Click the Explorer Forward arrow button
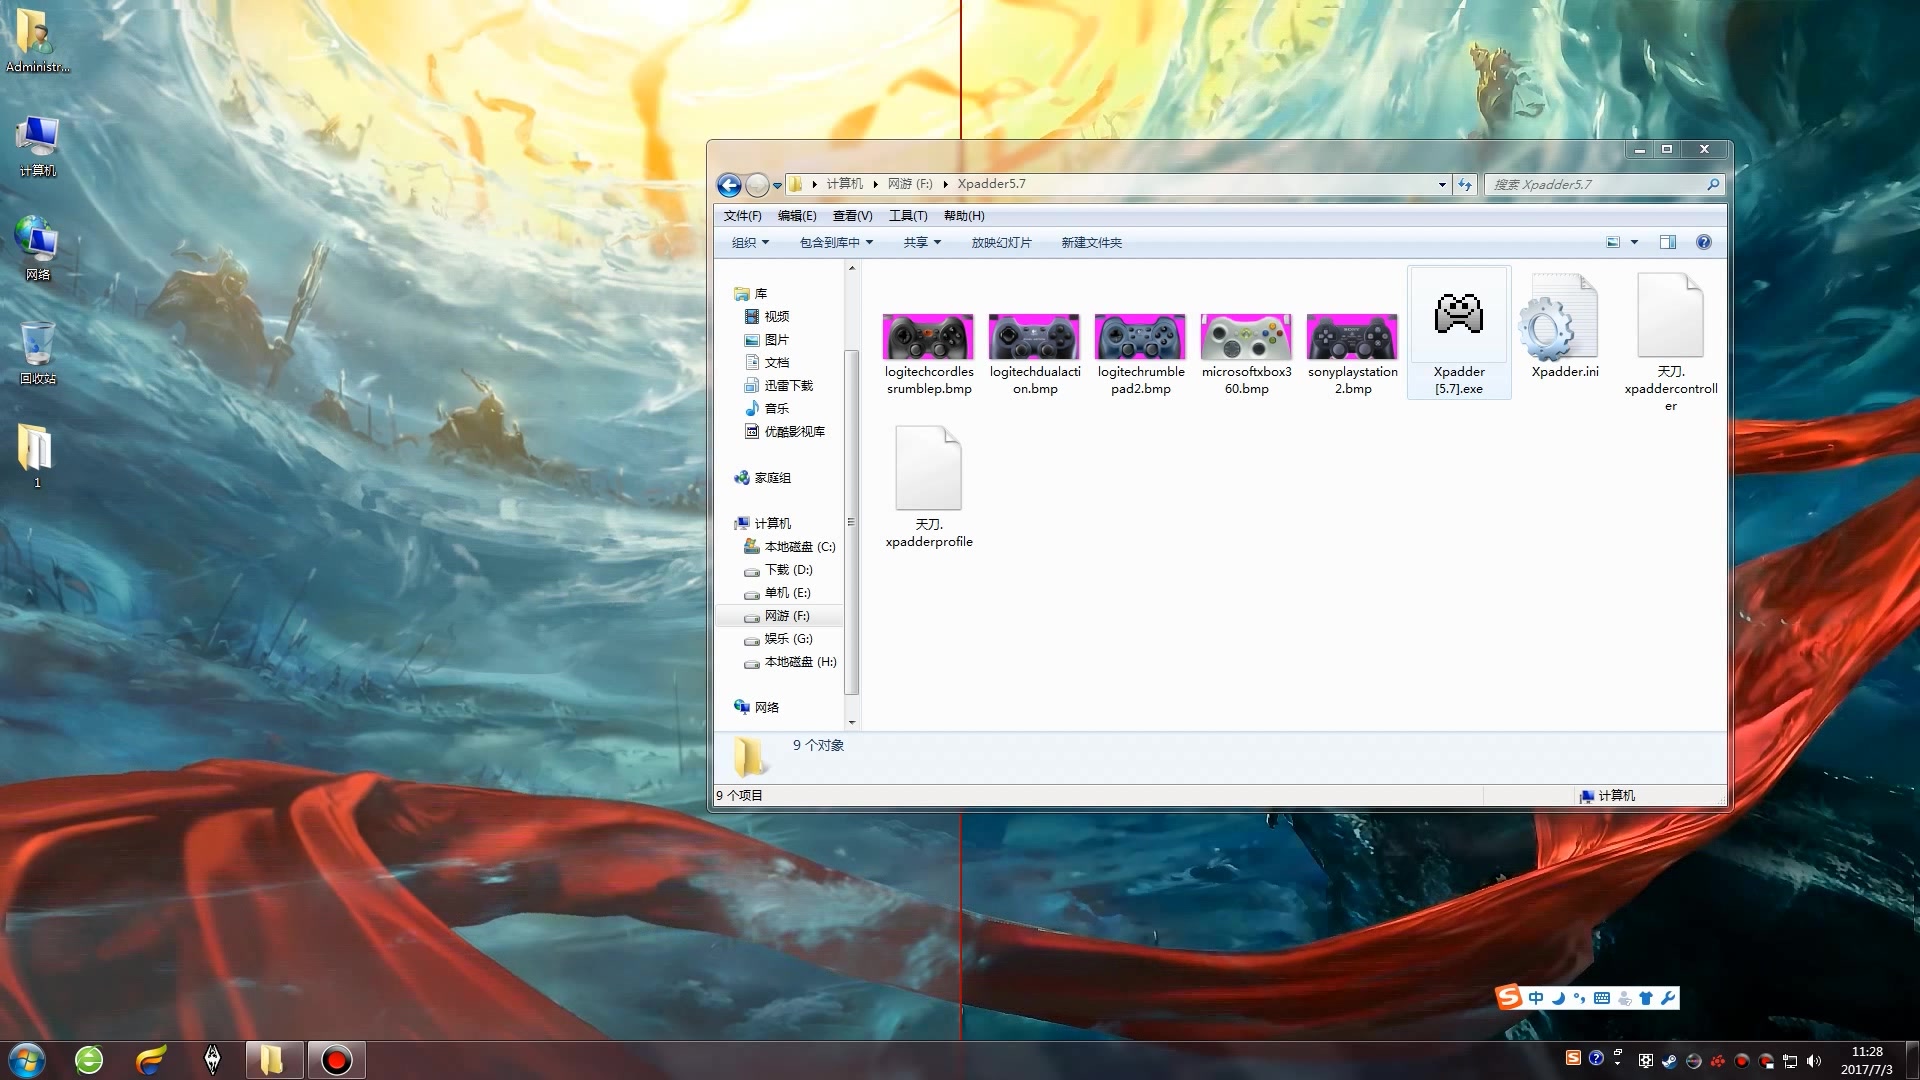This screenshot has height=1080, width=1920. pos(757,185)
